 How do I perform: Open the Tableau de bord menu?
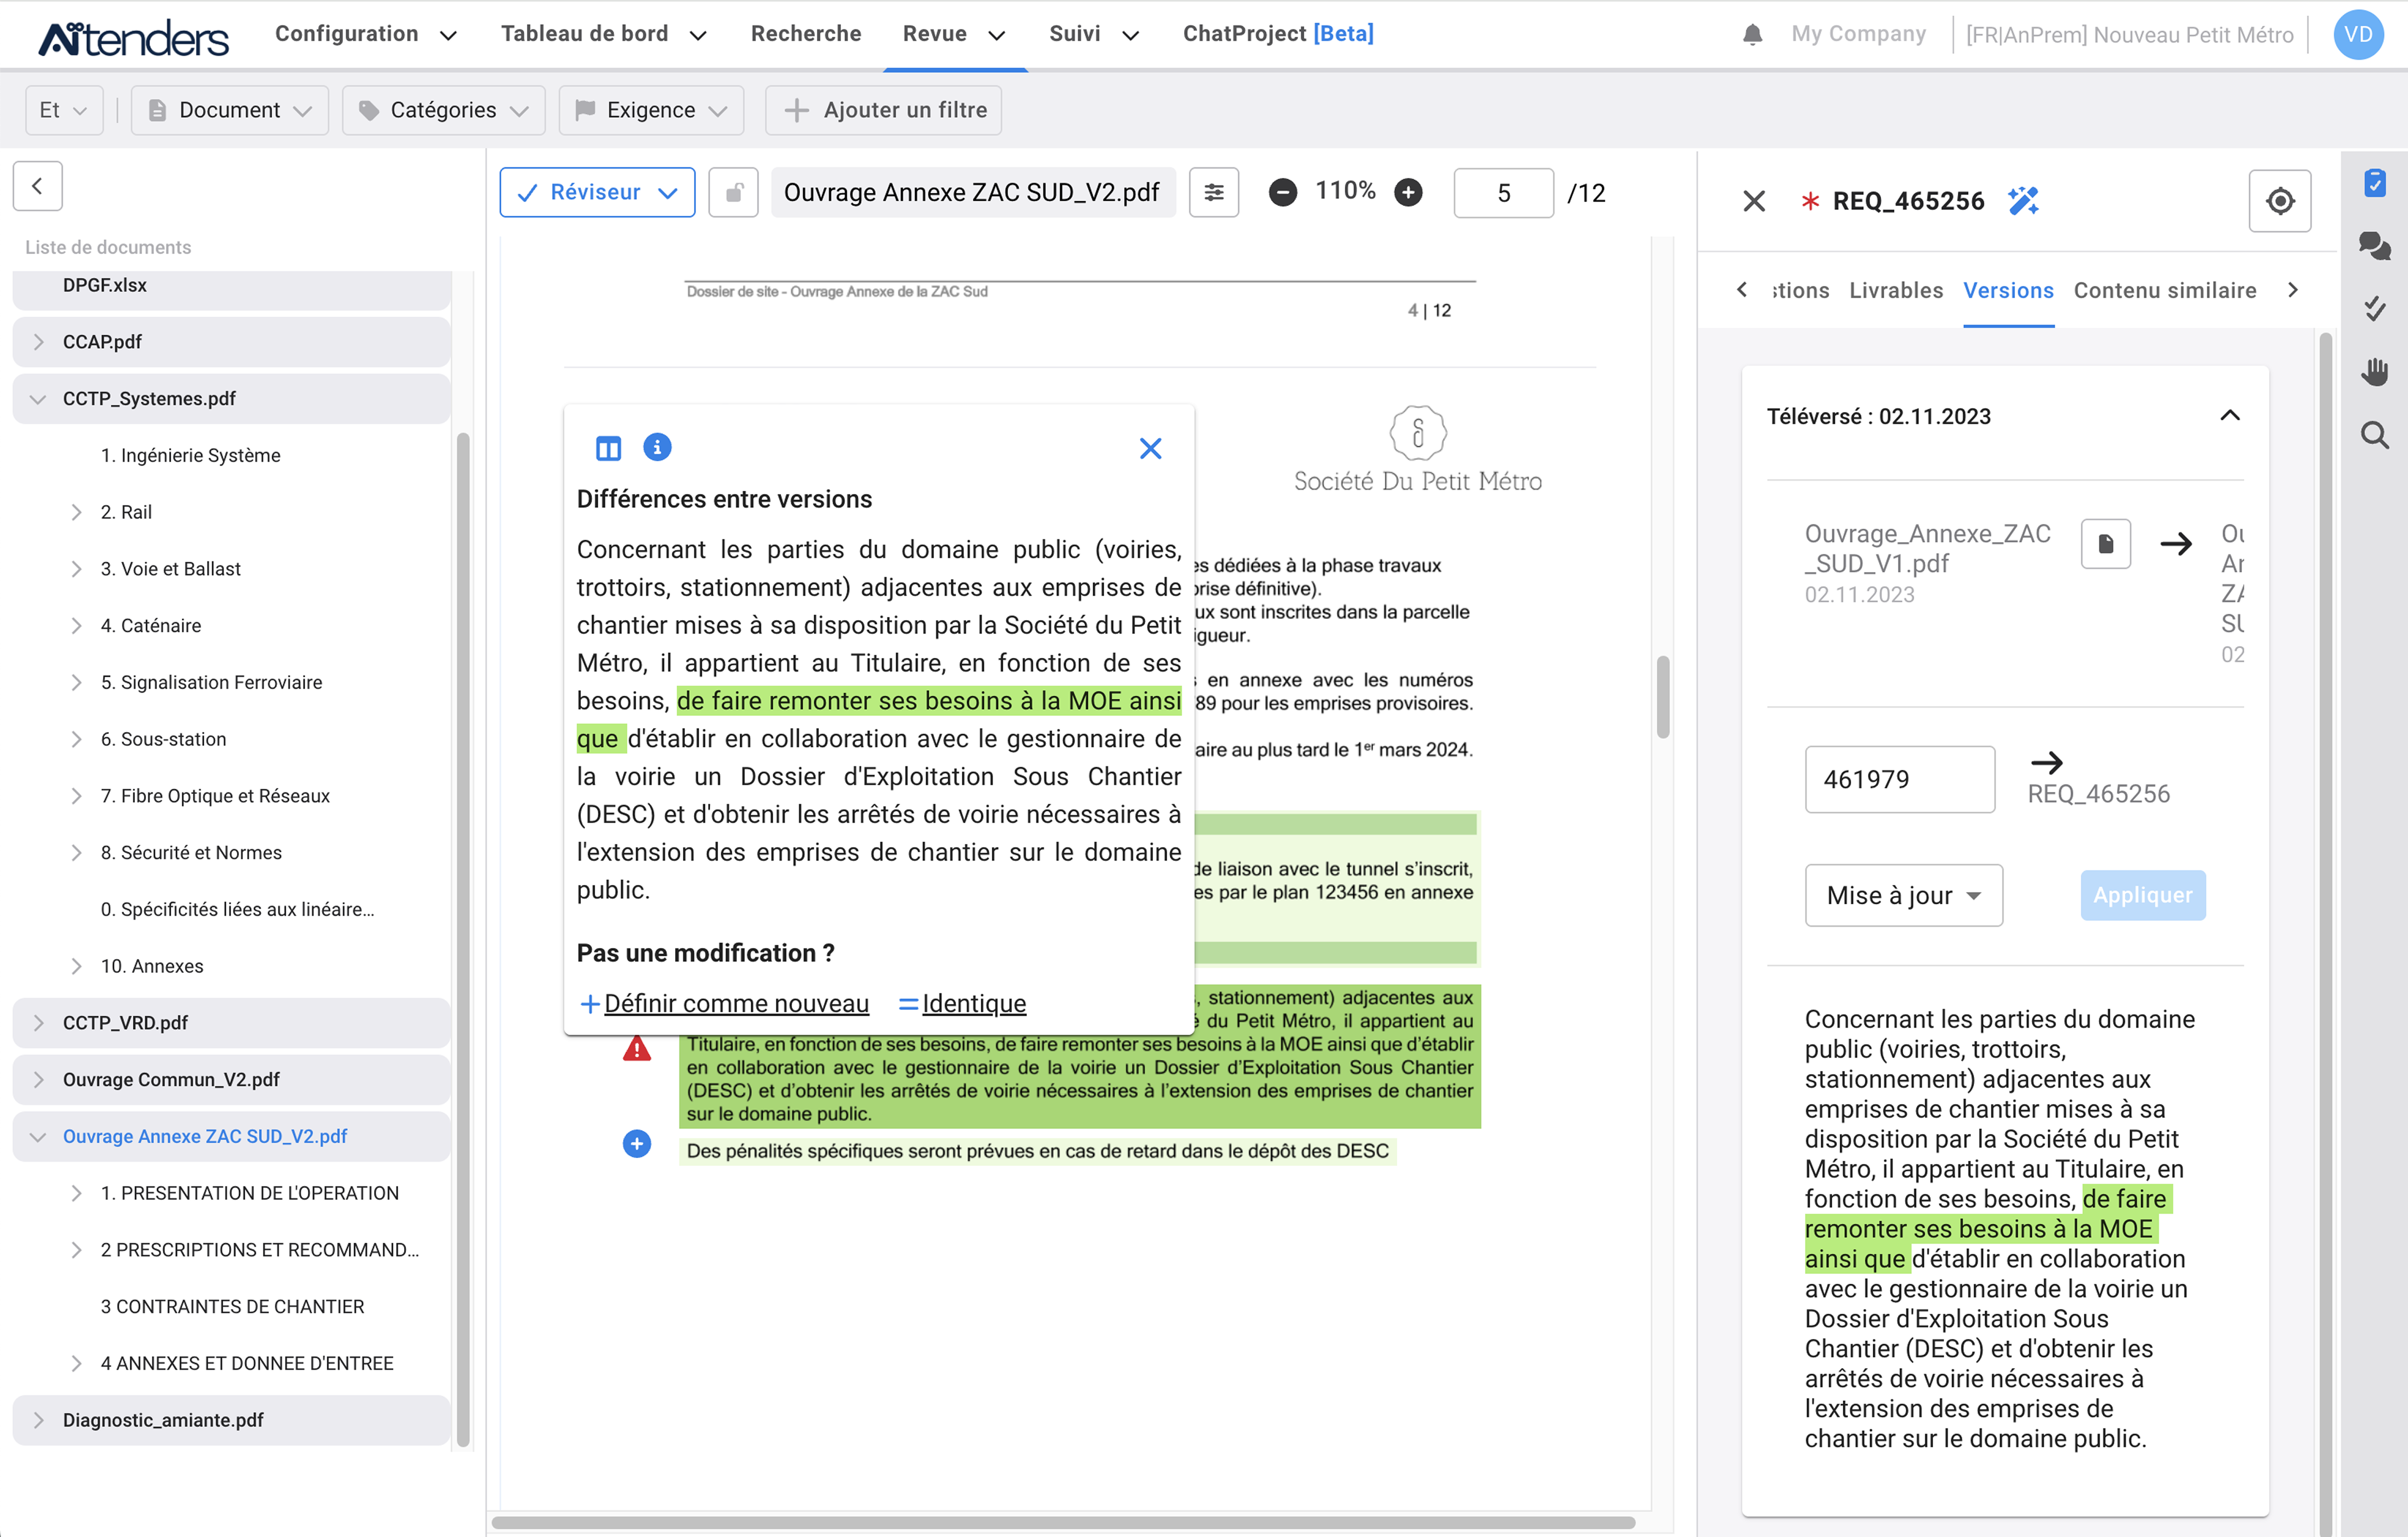click(603, 34)
